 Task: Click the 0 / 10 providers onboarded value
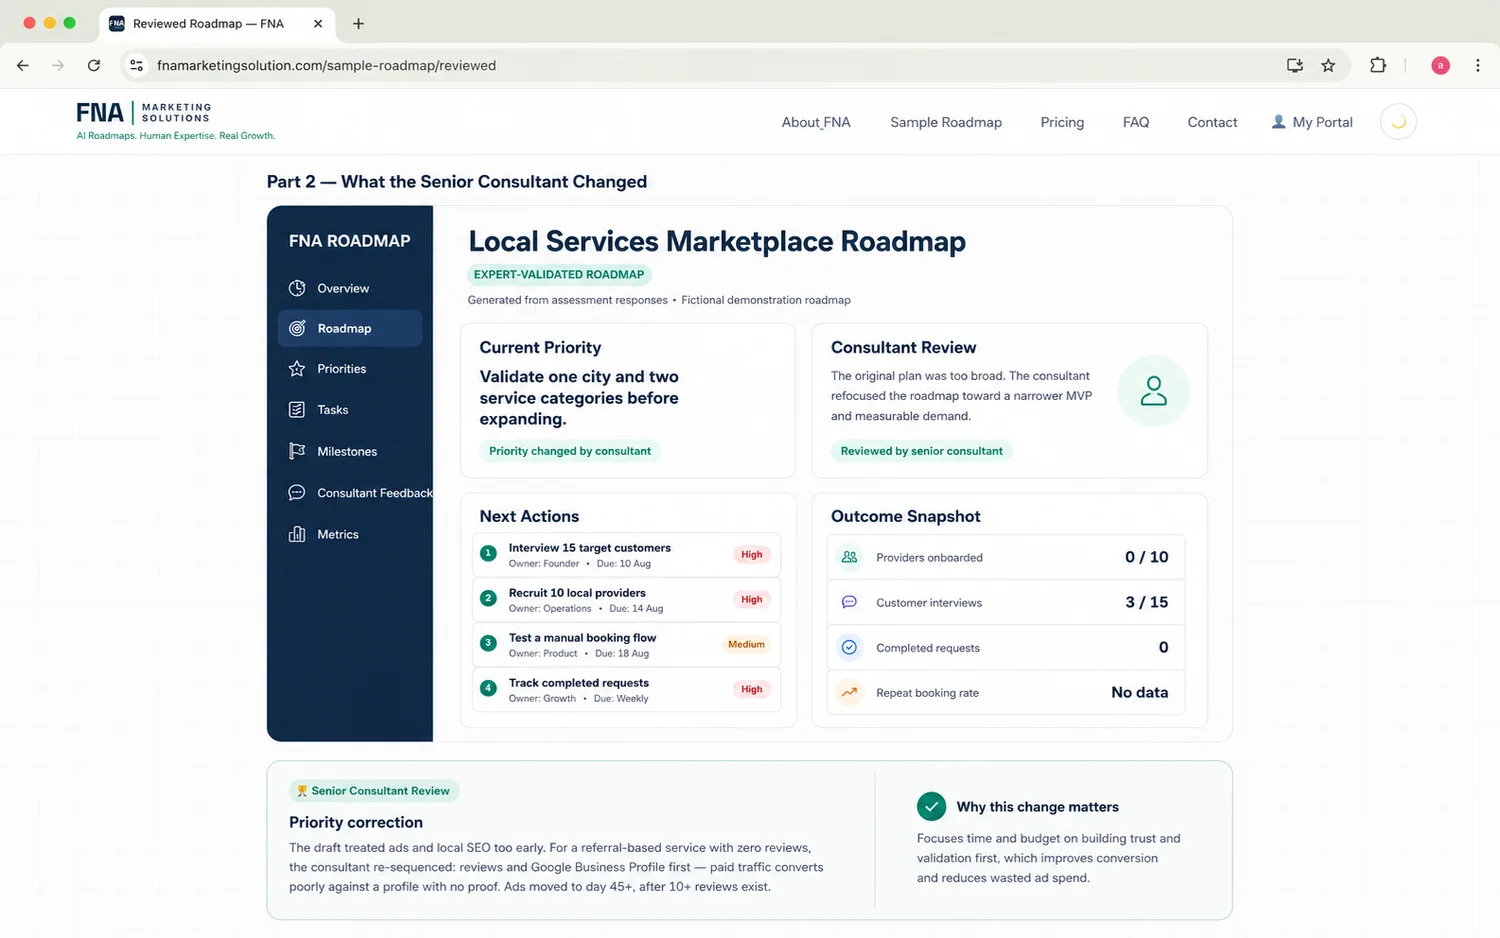(x=1146, y=557)
